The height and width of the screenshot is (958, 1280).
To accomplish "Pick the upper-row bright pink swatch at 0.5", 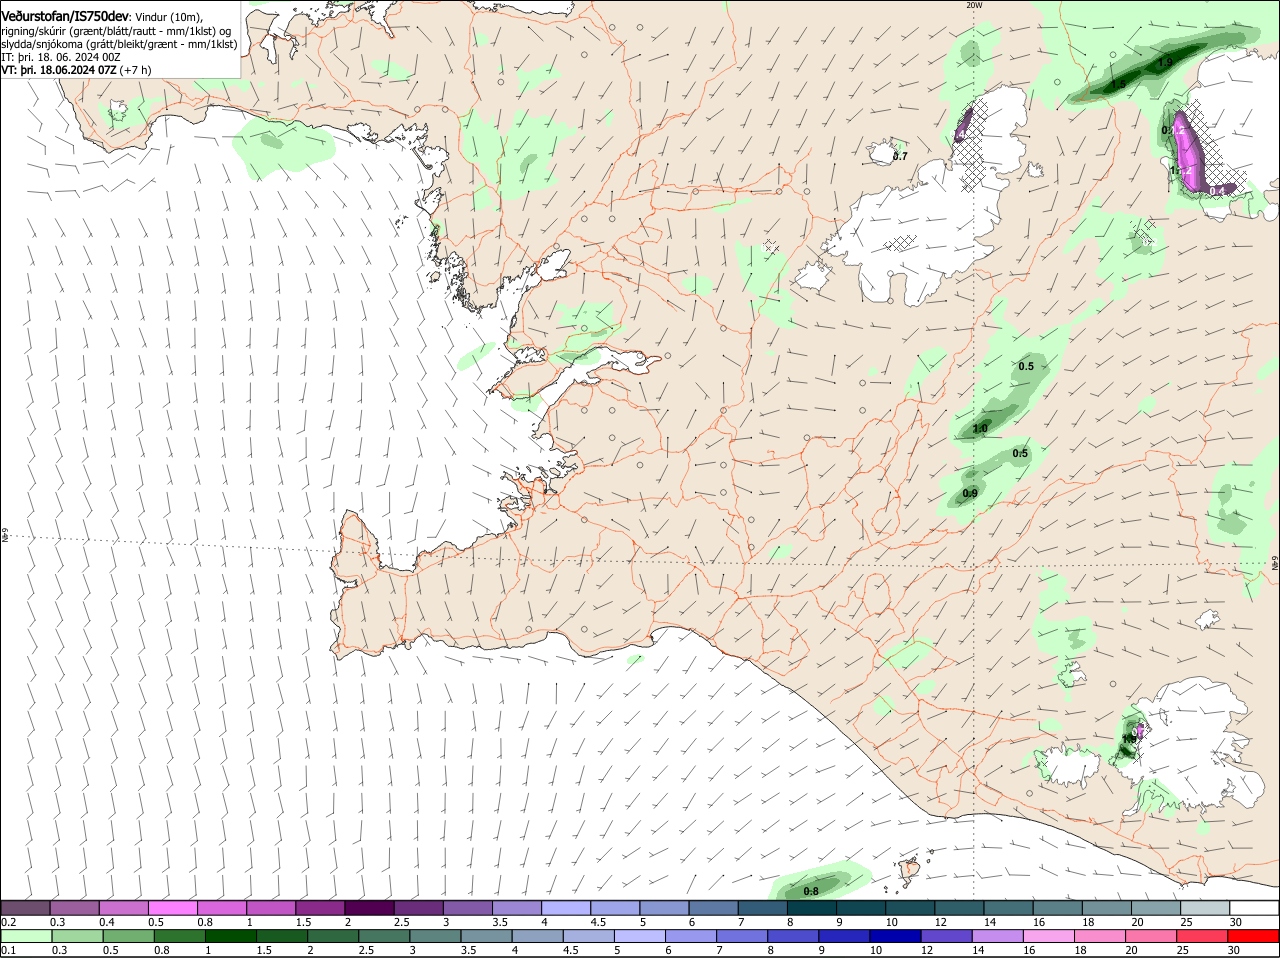I will click(x=173, y=907).
